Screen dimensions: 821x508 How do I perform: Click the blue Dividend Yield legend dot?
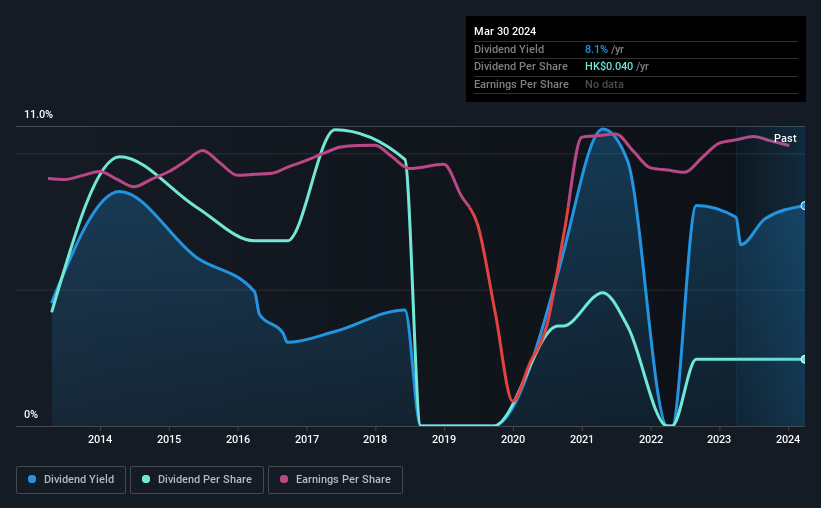(32, 479)
